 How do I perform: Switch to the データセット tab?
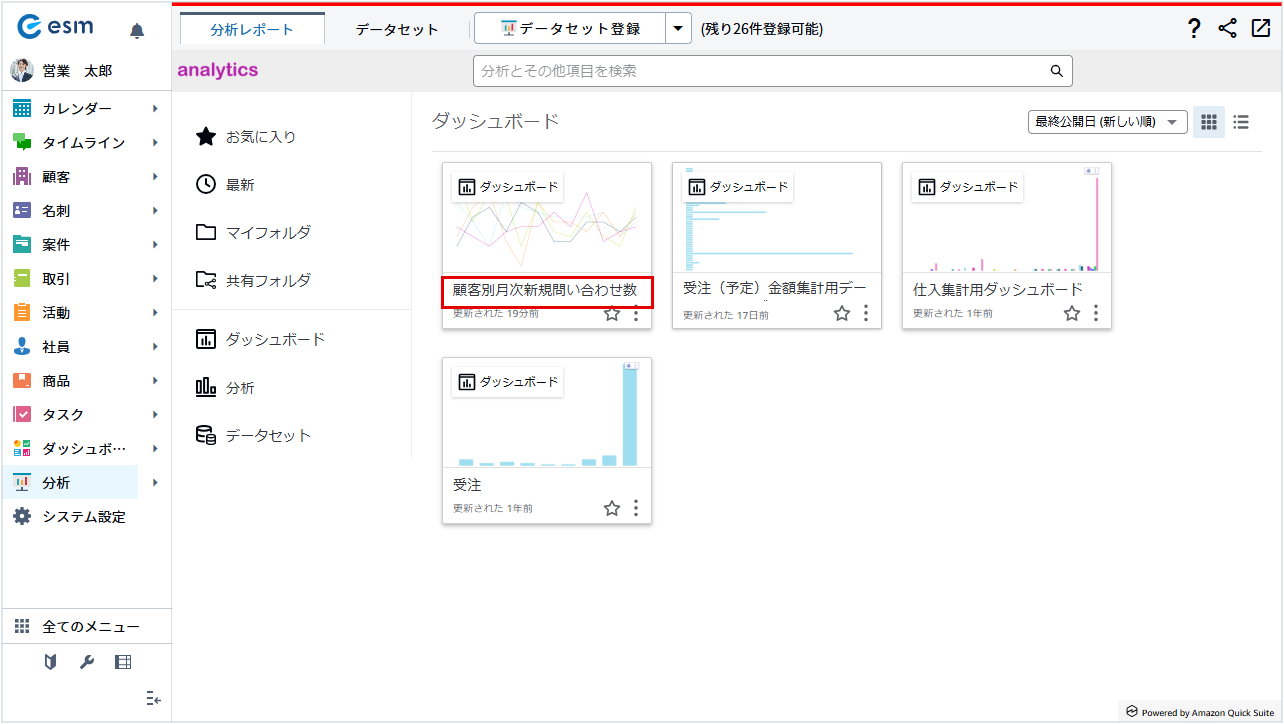click(396, 30)
